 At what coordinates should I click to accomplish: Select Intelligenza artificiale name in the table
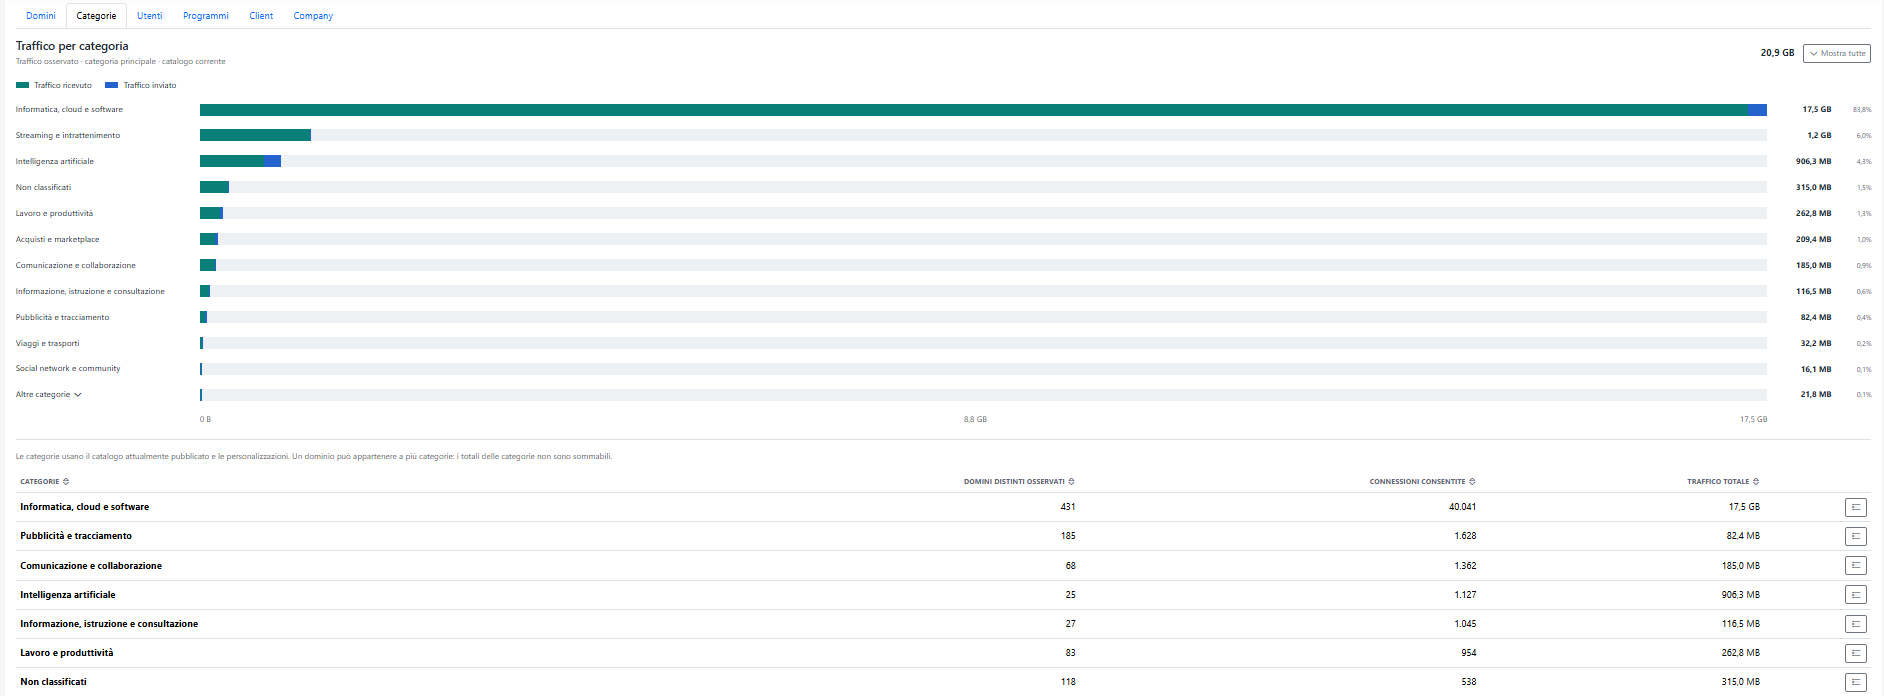point(68,595)
